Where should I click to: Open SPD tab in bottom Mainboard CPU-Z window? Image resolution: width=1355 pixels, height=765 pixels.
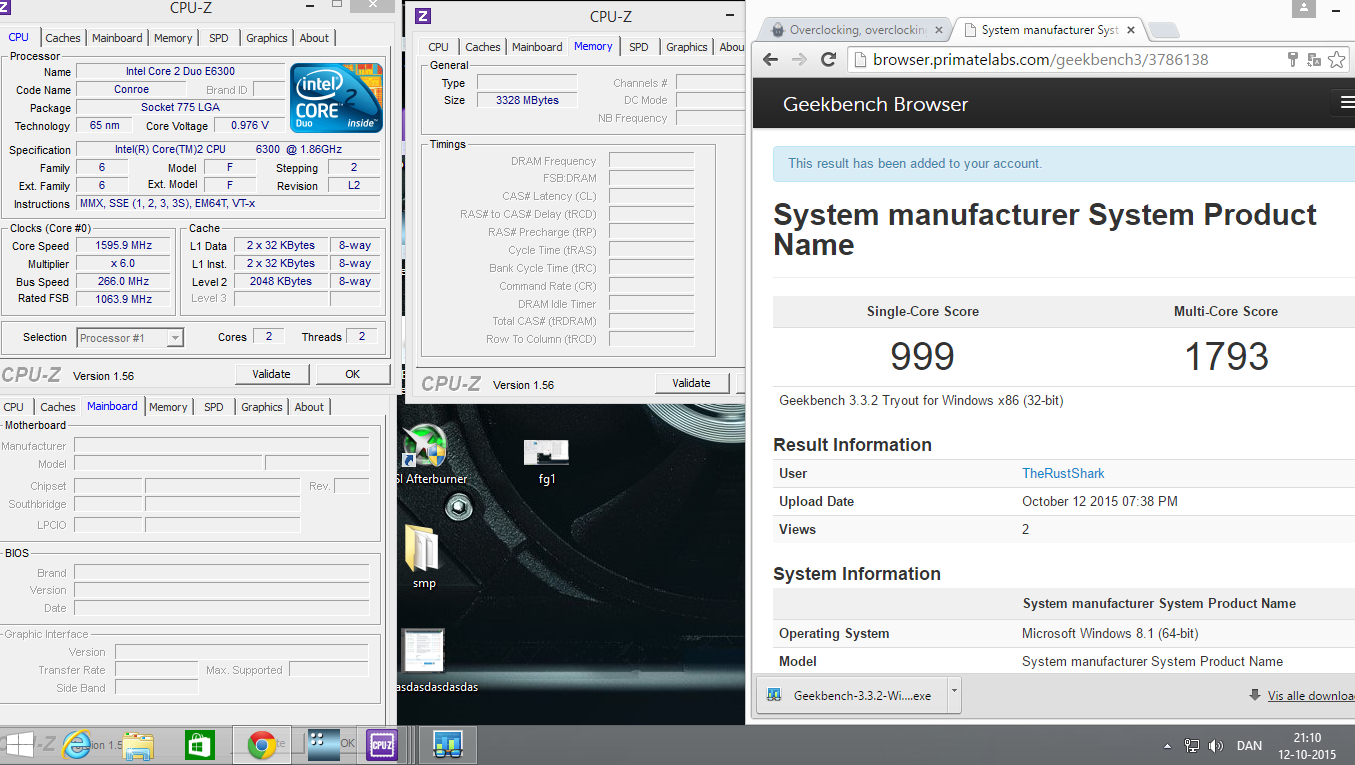click(x=213, y=407)
